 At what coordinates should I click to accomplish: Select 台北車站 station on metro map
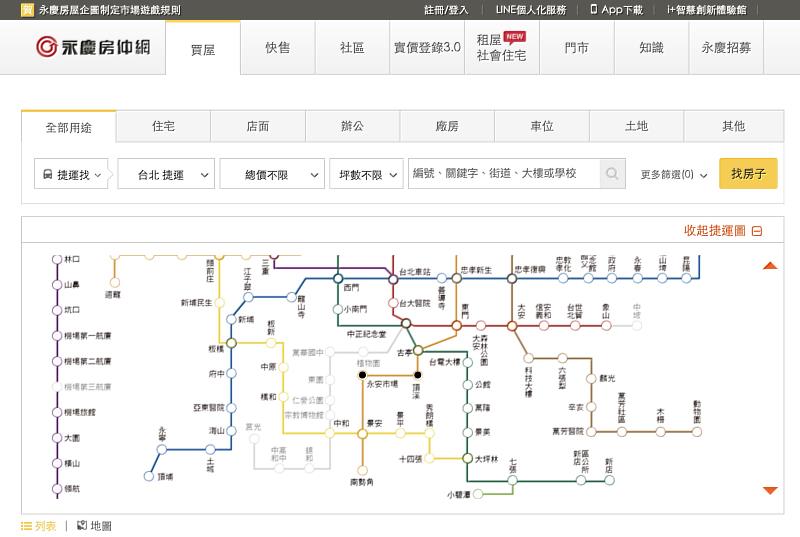point(393,279)
